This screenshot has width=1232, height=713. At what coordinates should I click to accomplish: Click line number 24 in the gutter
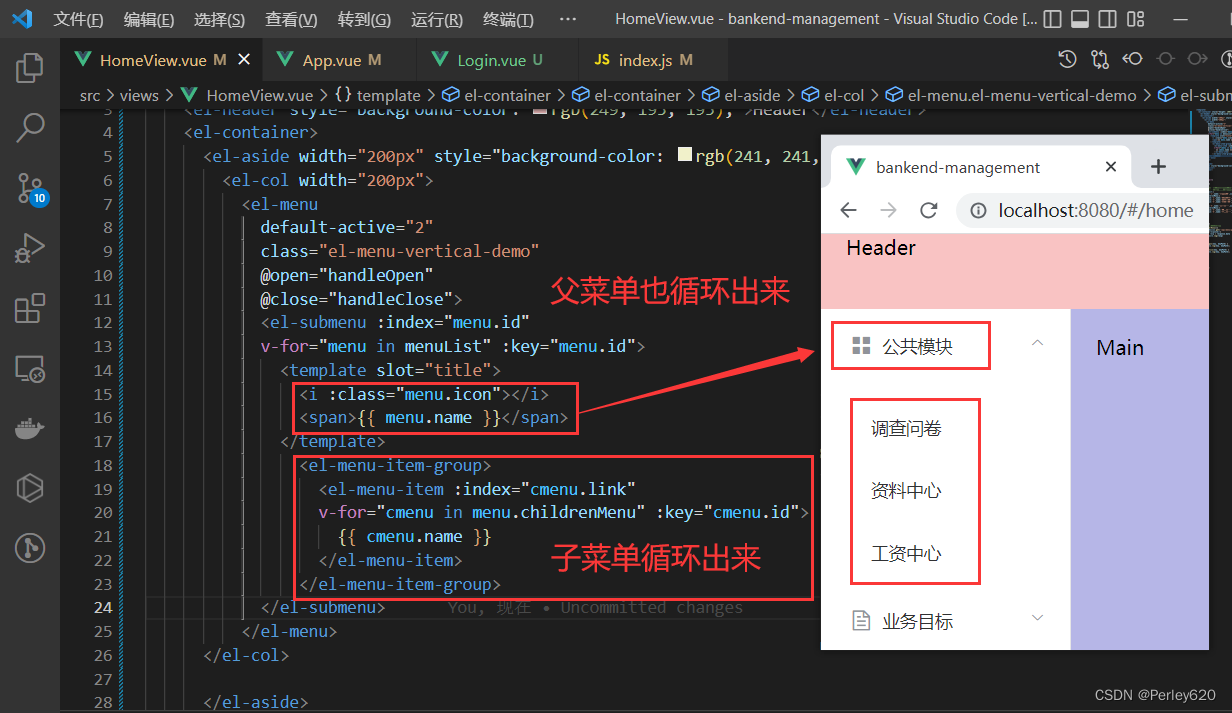103,607
